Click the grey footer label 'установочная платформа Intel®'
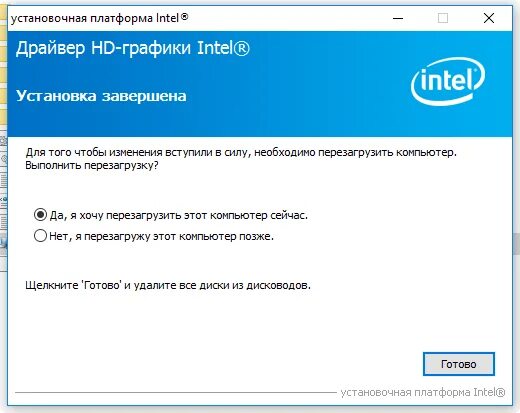 [423, 392]
